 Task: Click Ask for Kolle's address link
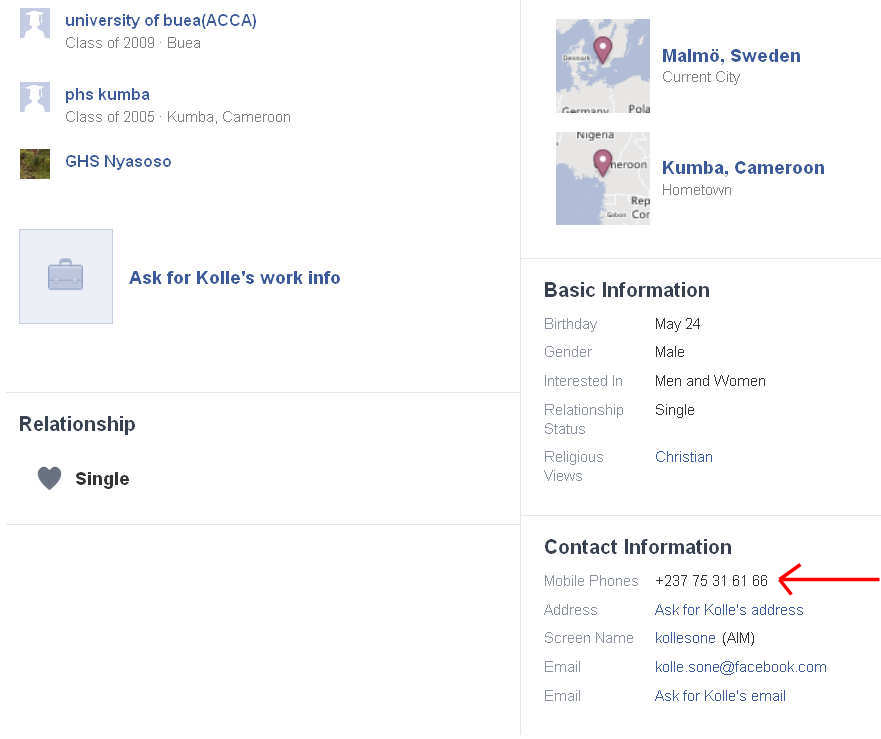pyautogui.click(x=729, y=610)
